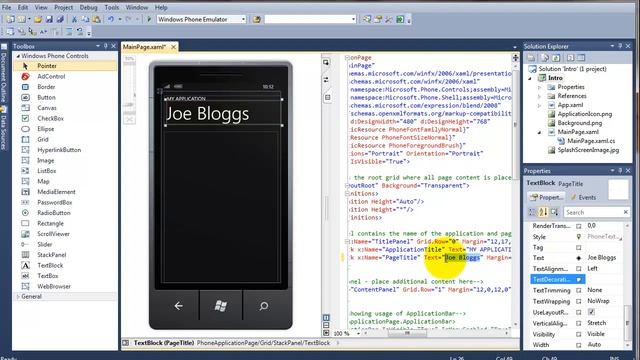Select the Border control in Toolbox
Screen dimensions: 640x360
coord(65,87)
